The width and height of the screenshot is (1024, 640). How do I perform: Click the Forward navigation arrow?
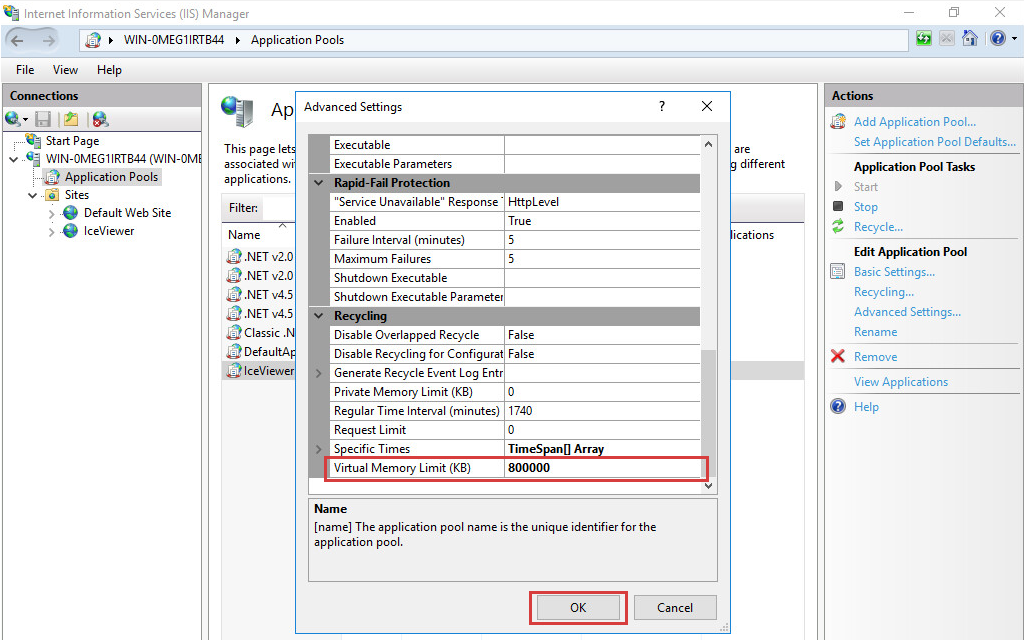[48, 40]
